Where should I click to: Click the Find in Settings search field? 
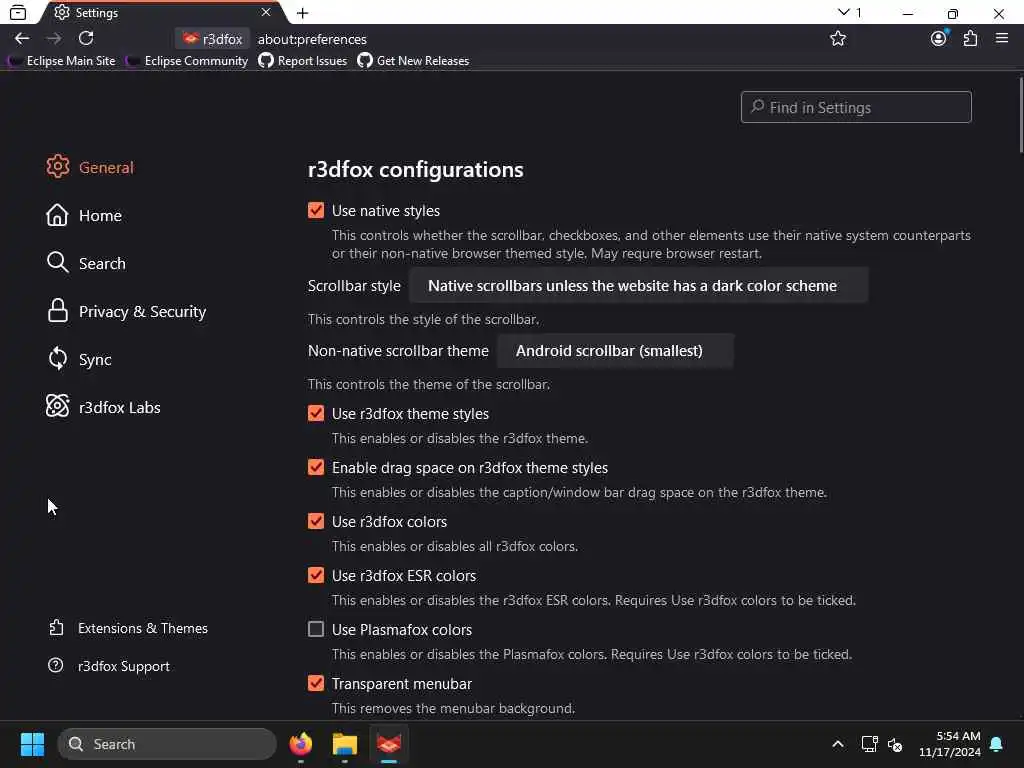point(856,107)
